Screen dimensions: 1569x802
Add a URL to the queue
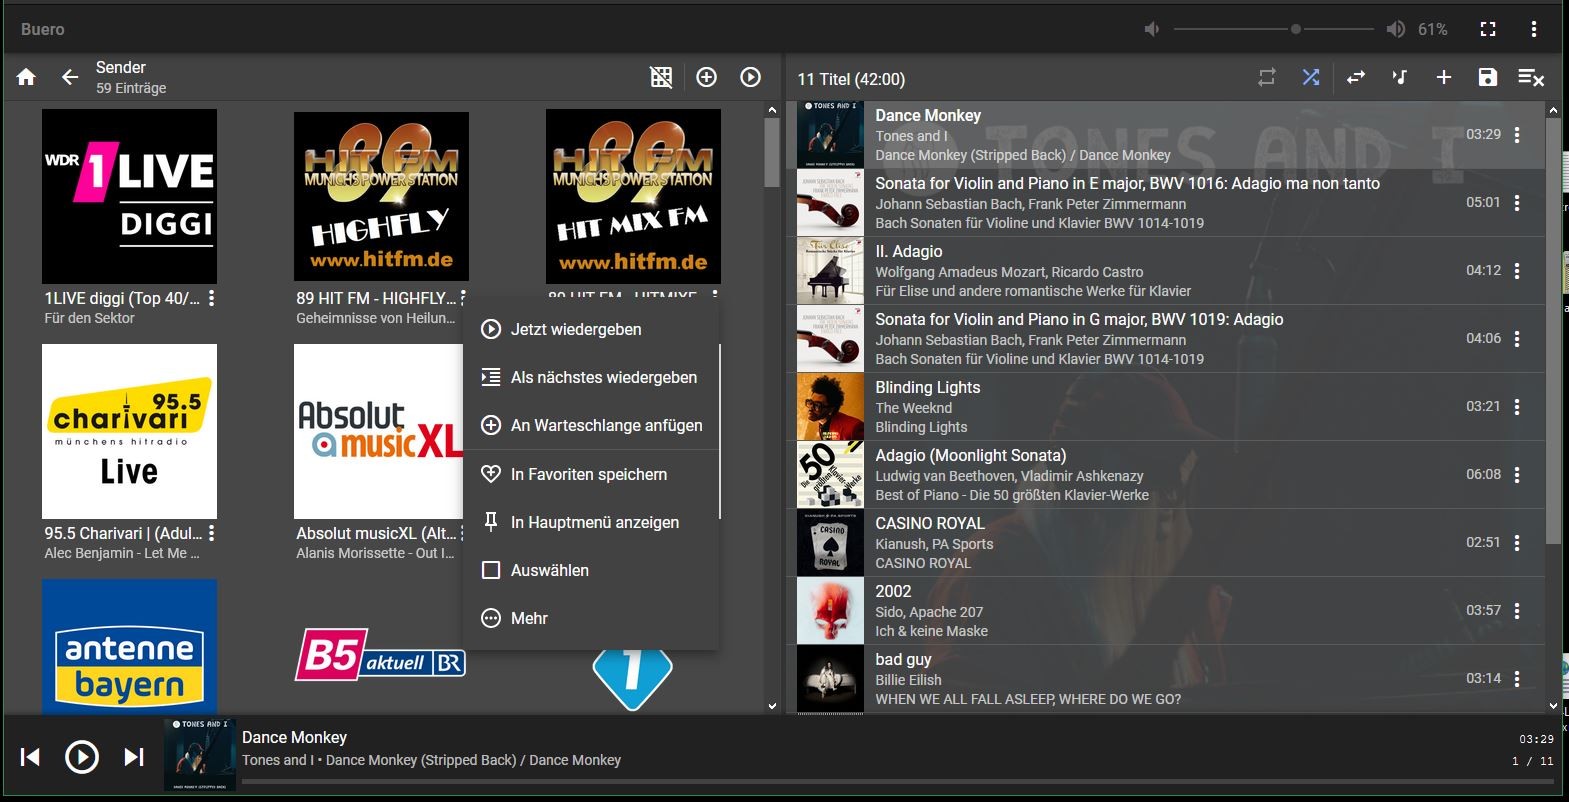click(1444, 77)
